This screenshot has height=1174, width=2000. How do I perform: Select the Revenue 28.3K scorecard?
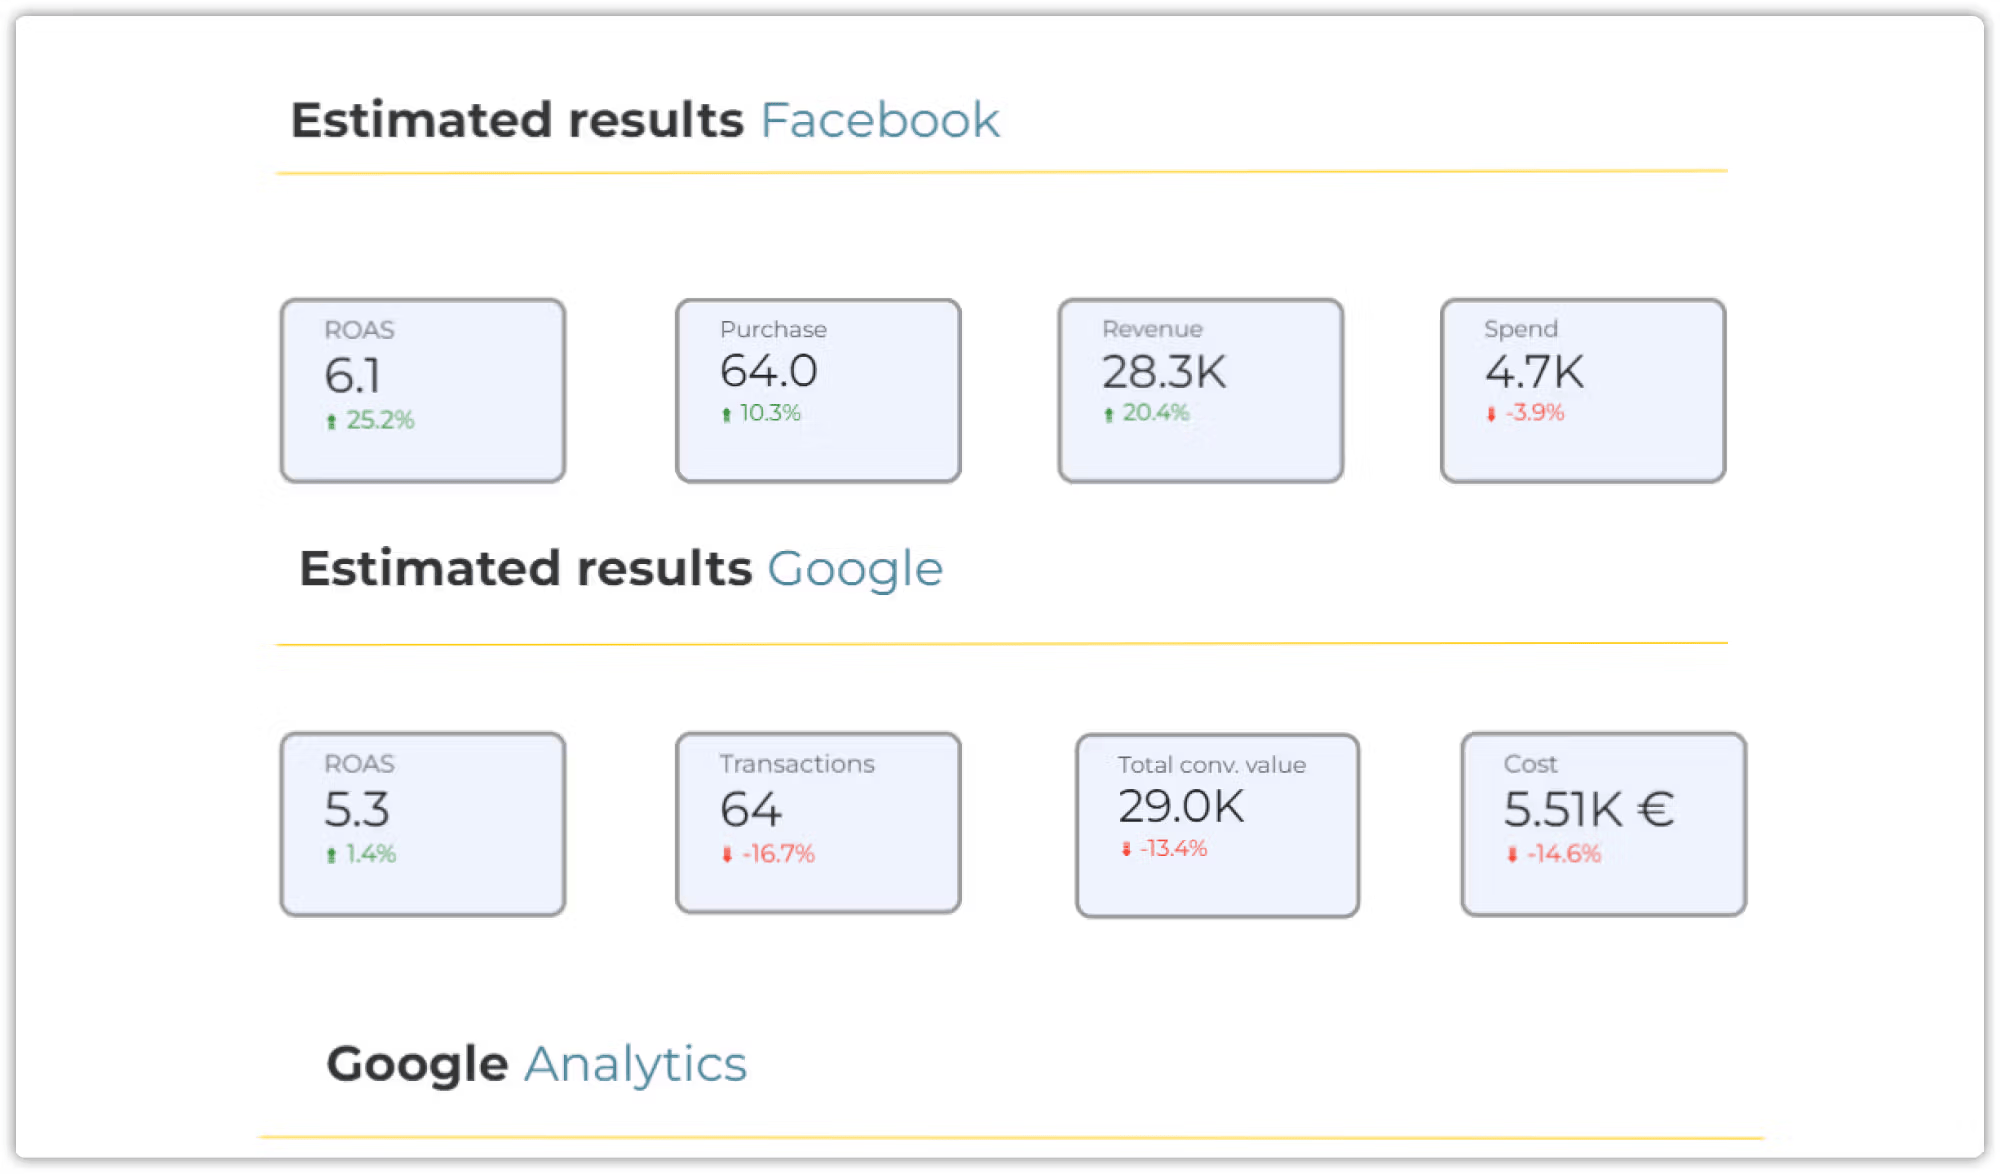click(1200, 390)
